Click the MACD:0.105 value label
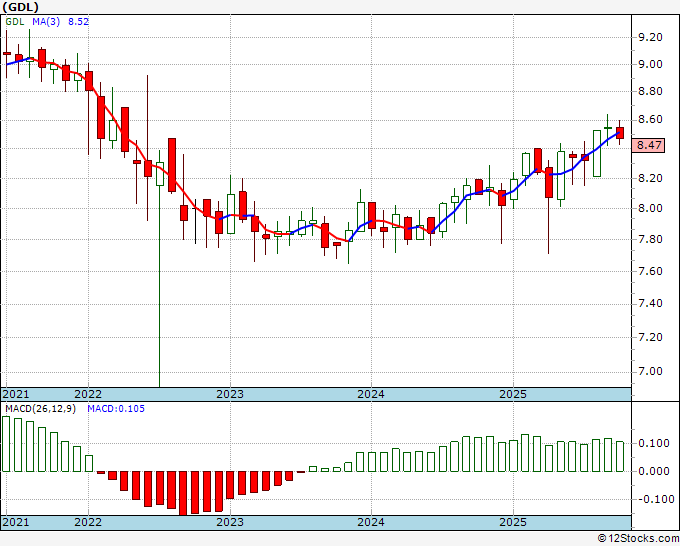The width and height of the screenshot is (680, 546). click(x=116, y=409)
